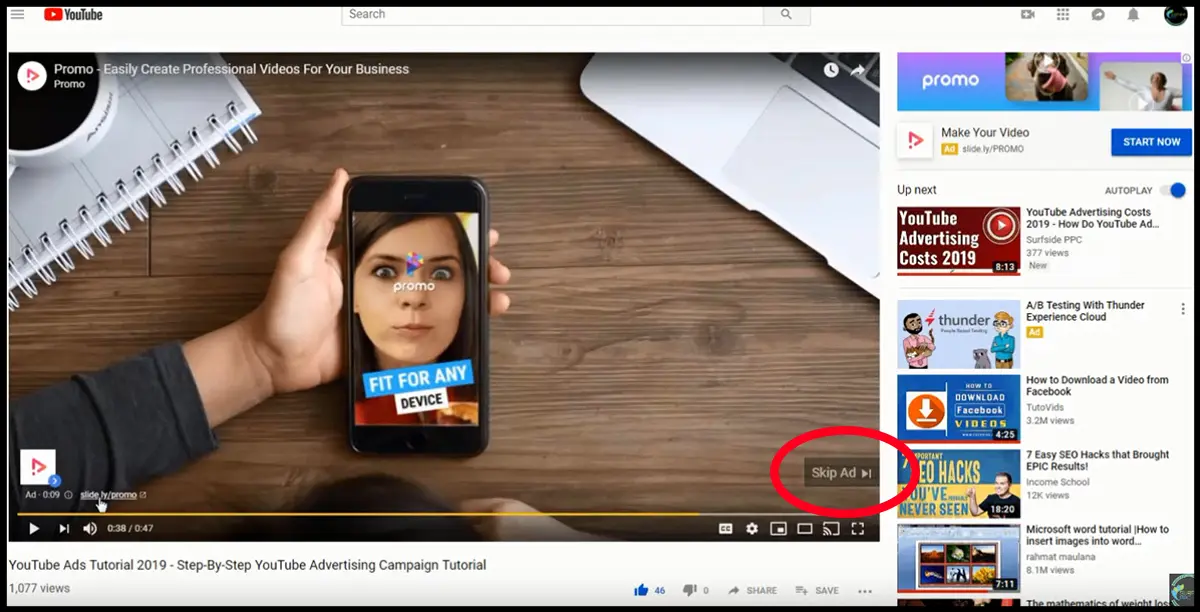Open the more actions three-dot menu

(865, 591)
